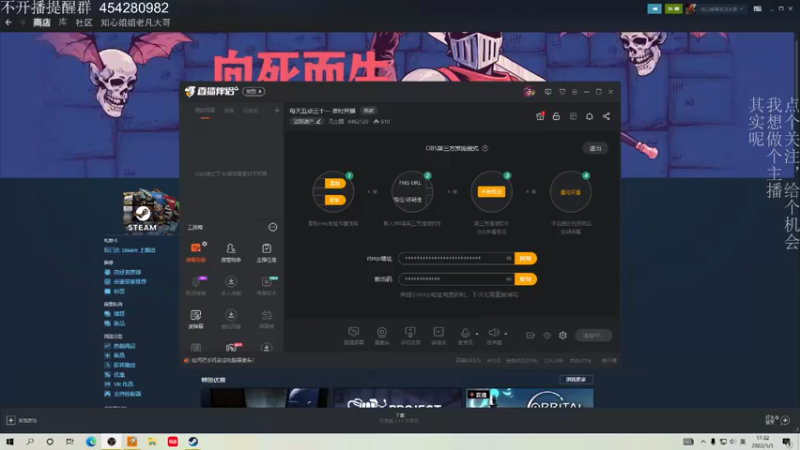The width and height of the screenshot is (800, 450).
Task: Open the 多人连麦 multi-person co-stream tool
Action: click(x=231, y=286)
